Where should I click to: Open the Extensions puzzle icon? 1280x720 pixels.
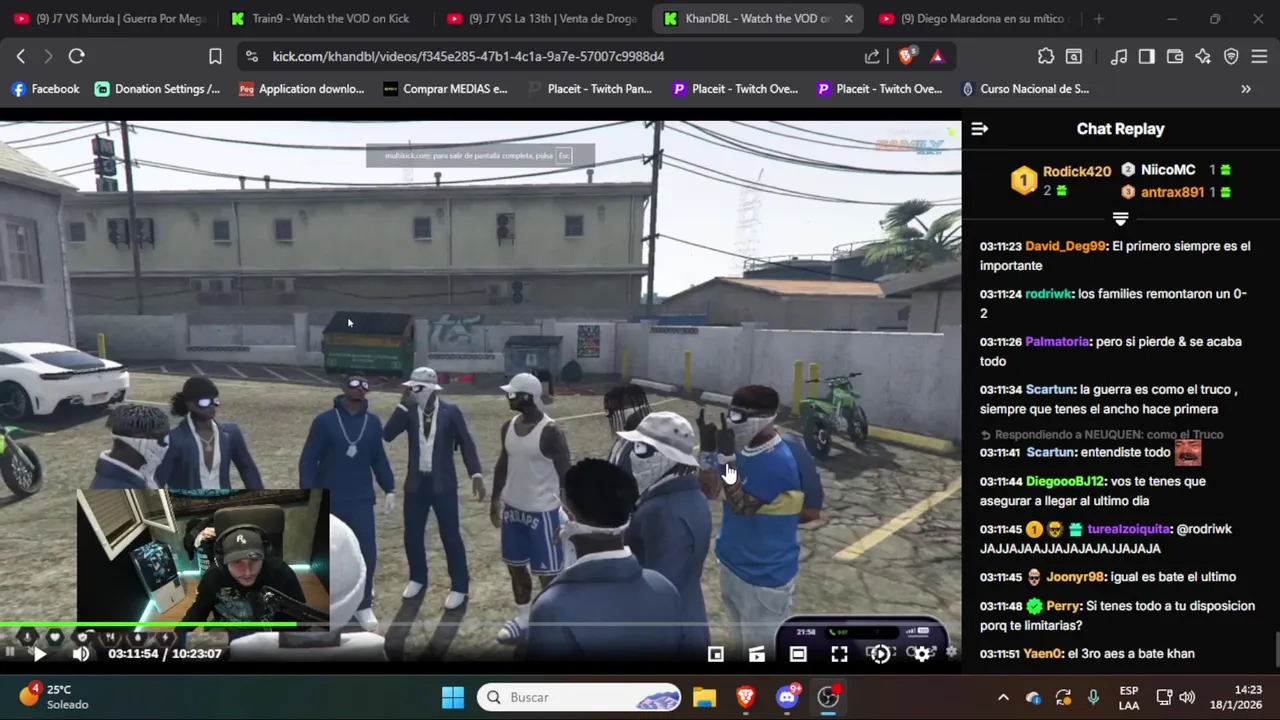coord(1045,57)
